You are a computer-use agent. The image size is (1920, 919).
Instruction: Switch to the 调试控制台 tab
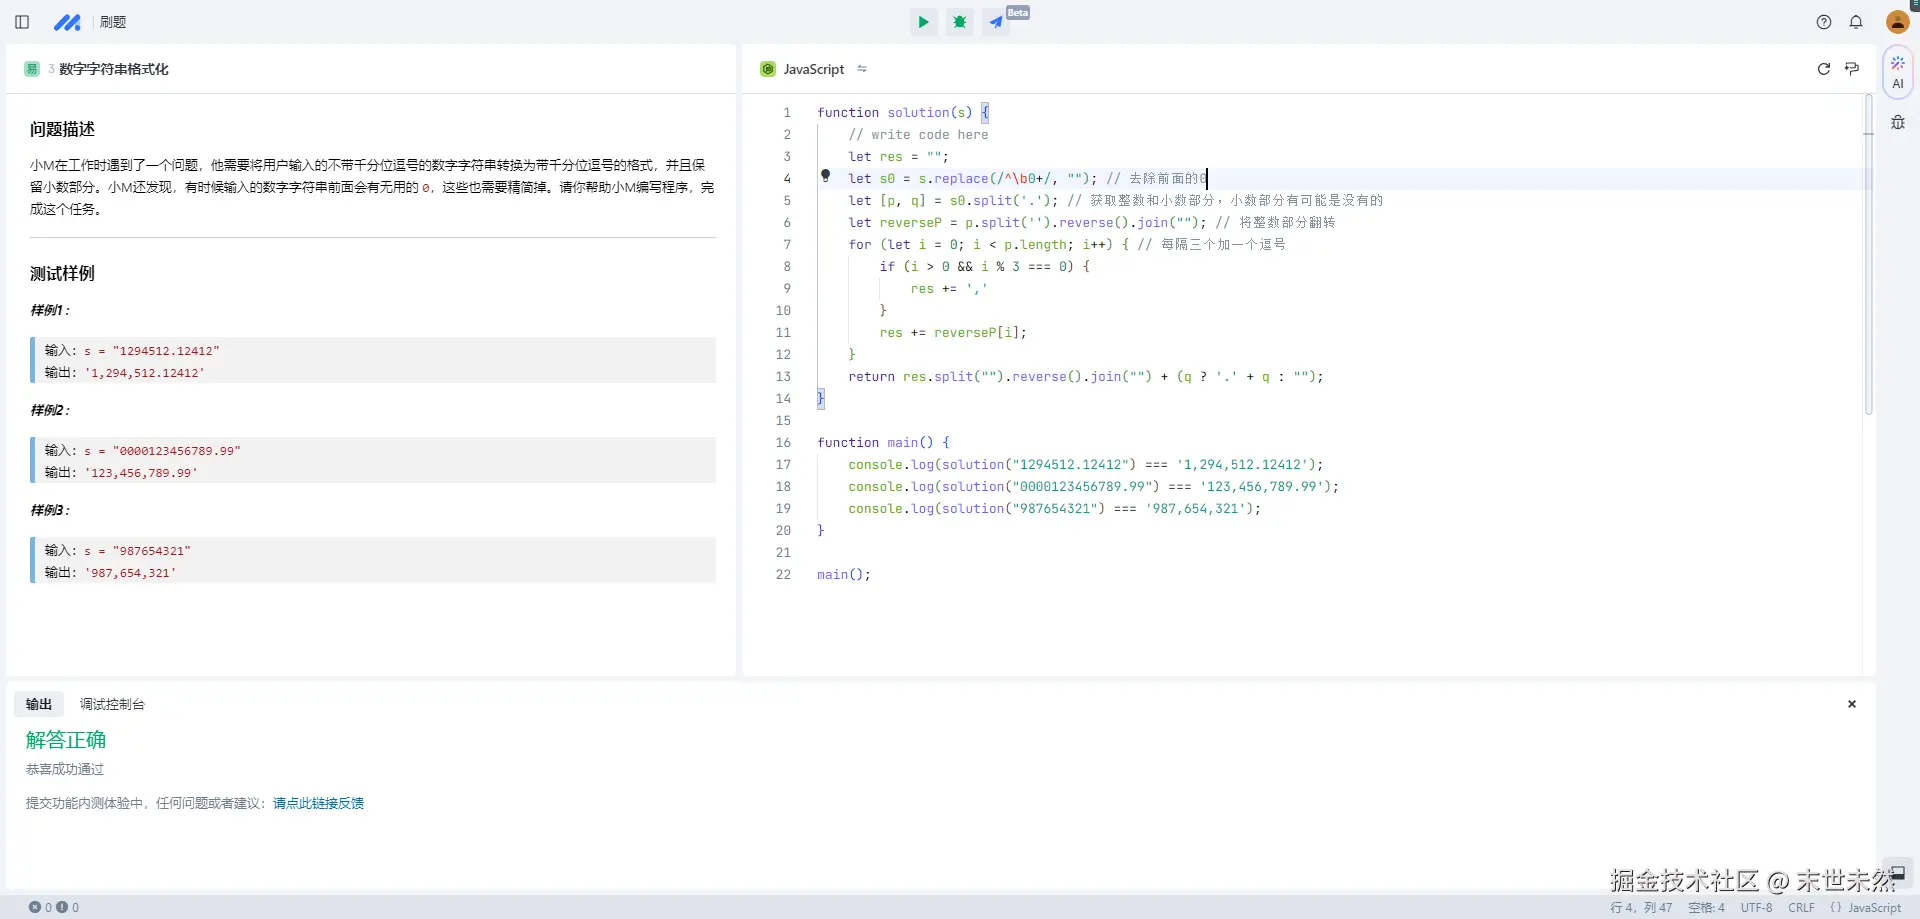click(112, 704)
